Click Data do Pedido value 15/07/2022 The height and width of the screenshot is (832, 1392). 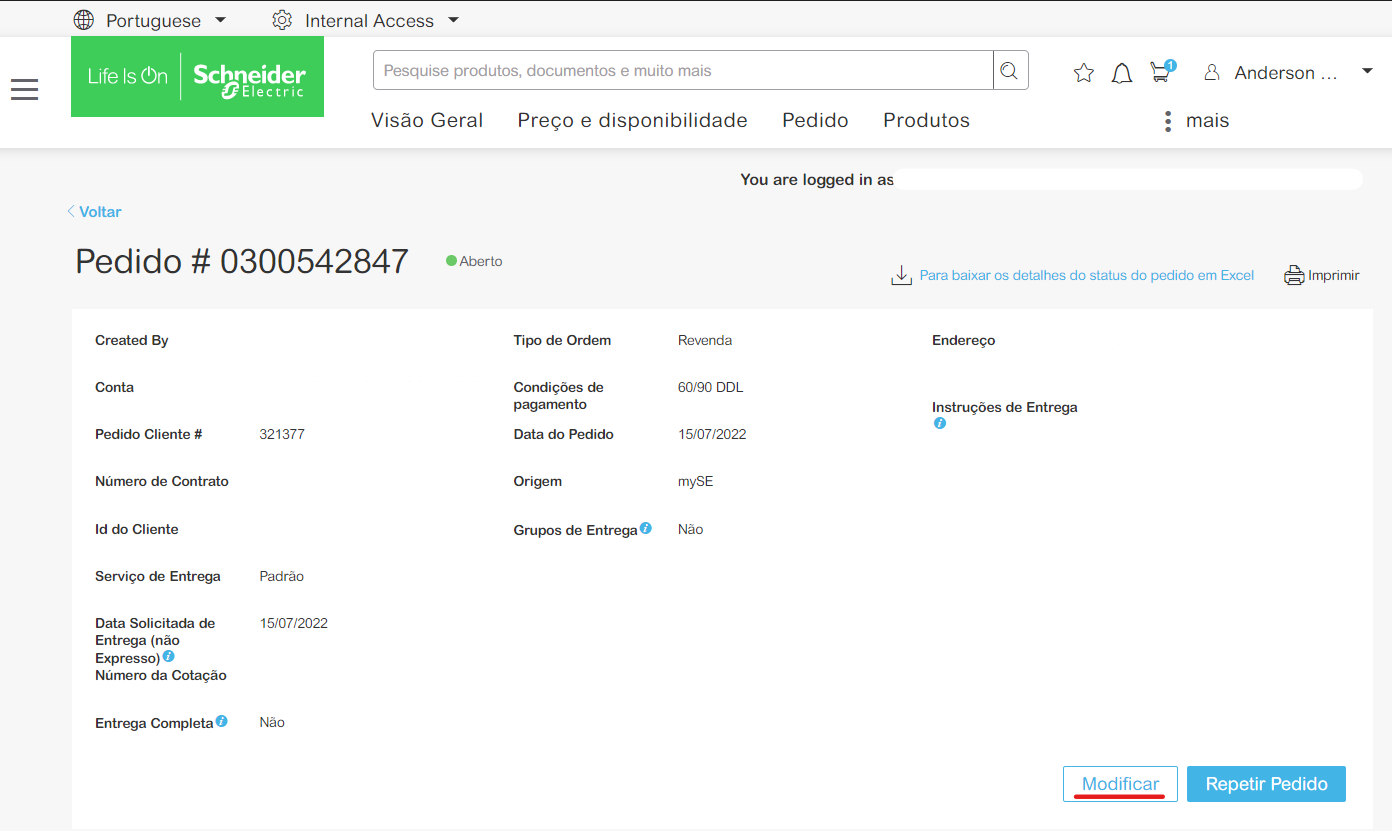(712, 434)
